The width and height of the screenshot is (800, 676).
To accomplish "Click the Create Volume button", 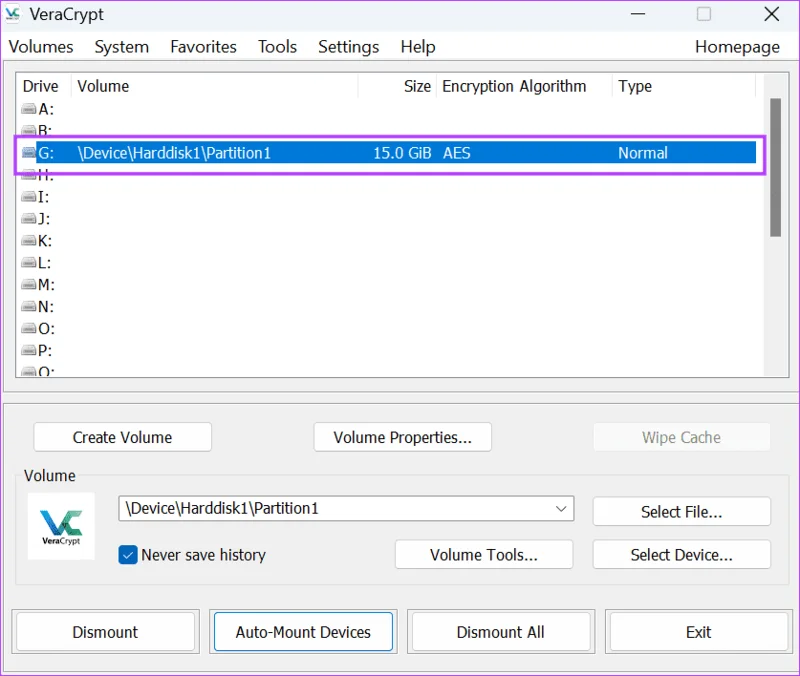I will point(122,437).
